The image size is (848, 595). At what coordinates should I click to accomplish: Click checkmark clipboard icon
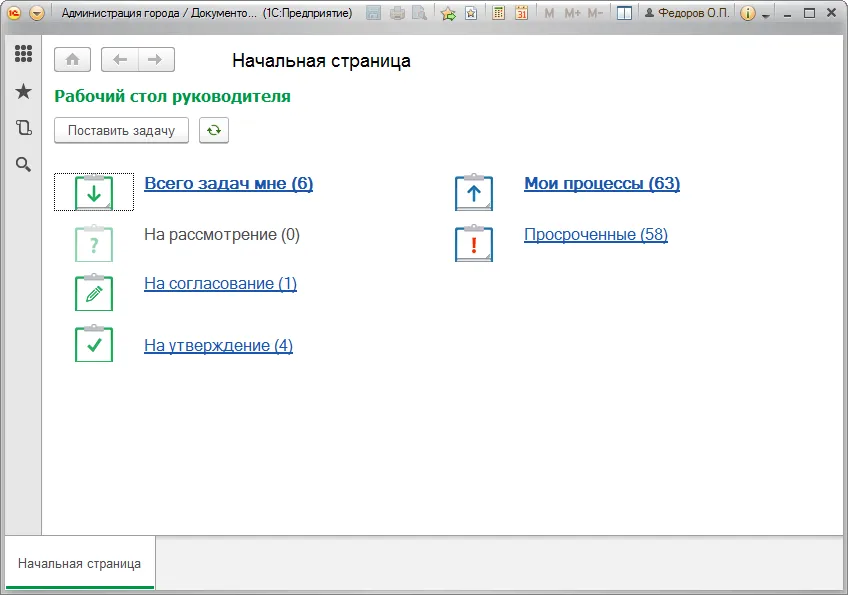click(x=94, y=343)
